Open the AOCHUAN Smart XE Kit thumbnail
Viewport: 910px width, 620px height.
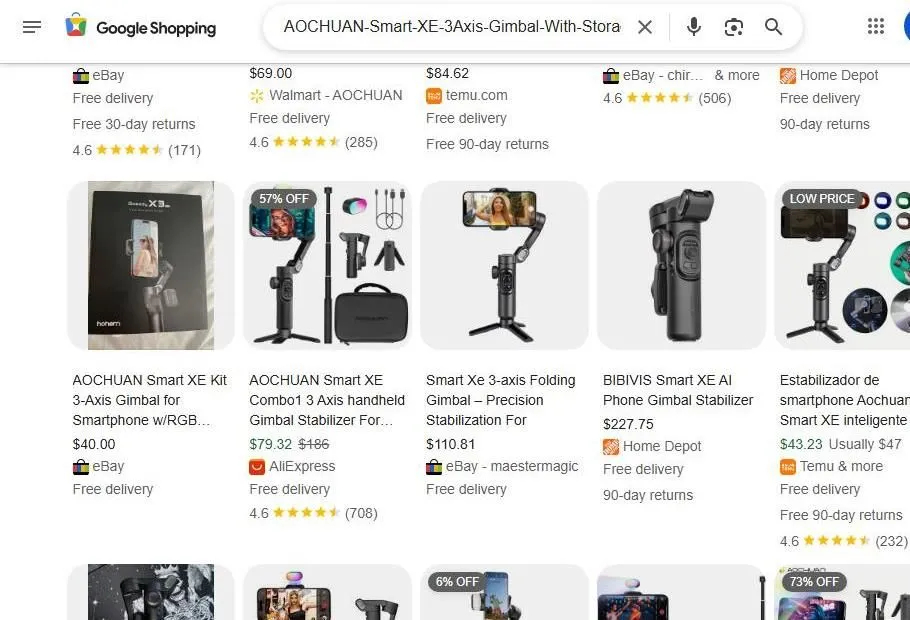tap(151, 265)
